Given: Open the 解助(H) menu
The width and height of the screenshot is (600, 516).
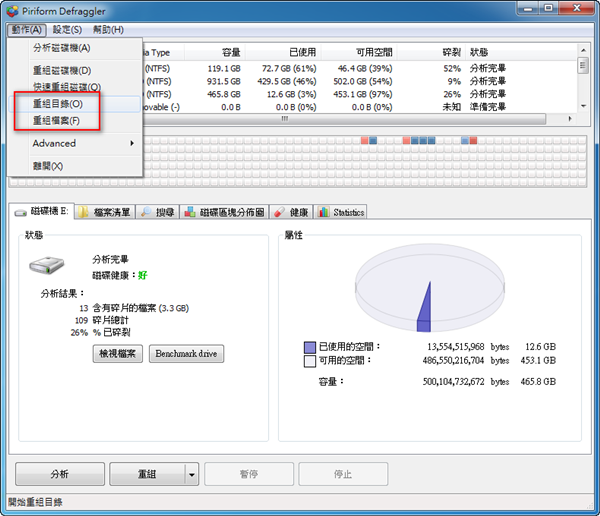Looking at the screenshot, I should [108, 29].
